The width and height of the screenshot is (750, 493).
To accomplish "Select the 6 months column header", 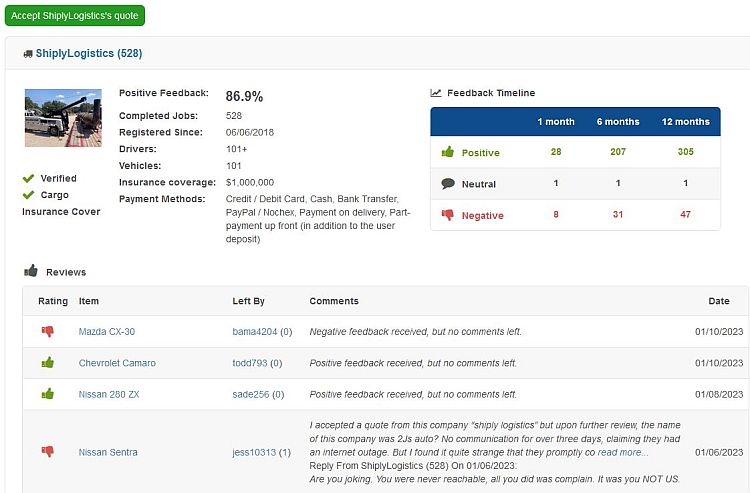I will pos(618,121).
